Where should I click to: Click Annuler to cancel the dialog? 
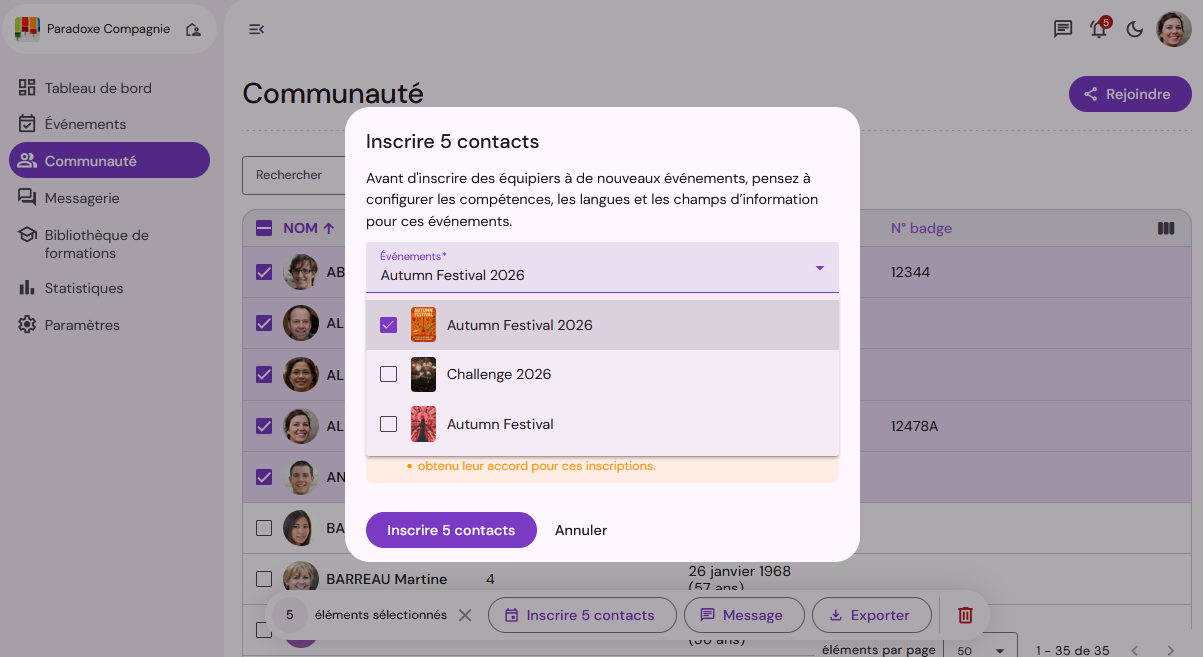point(581,530)
